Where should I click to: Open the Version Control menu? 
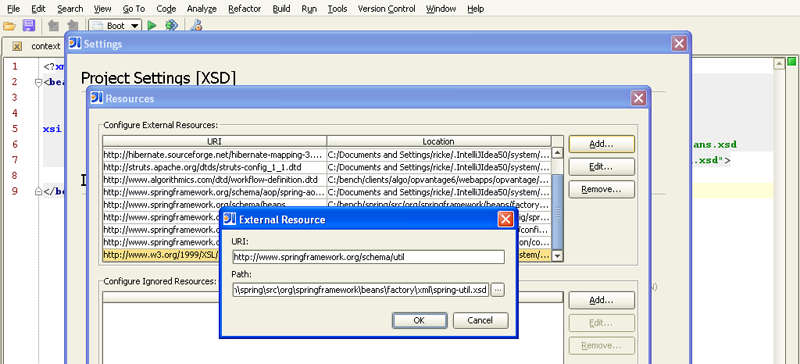tap(387, 9)
